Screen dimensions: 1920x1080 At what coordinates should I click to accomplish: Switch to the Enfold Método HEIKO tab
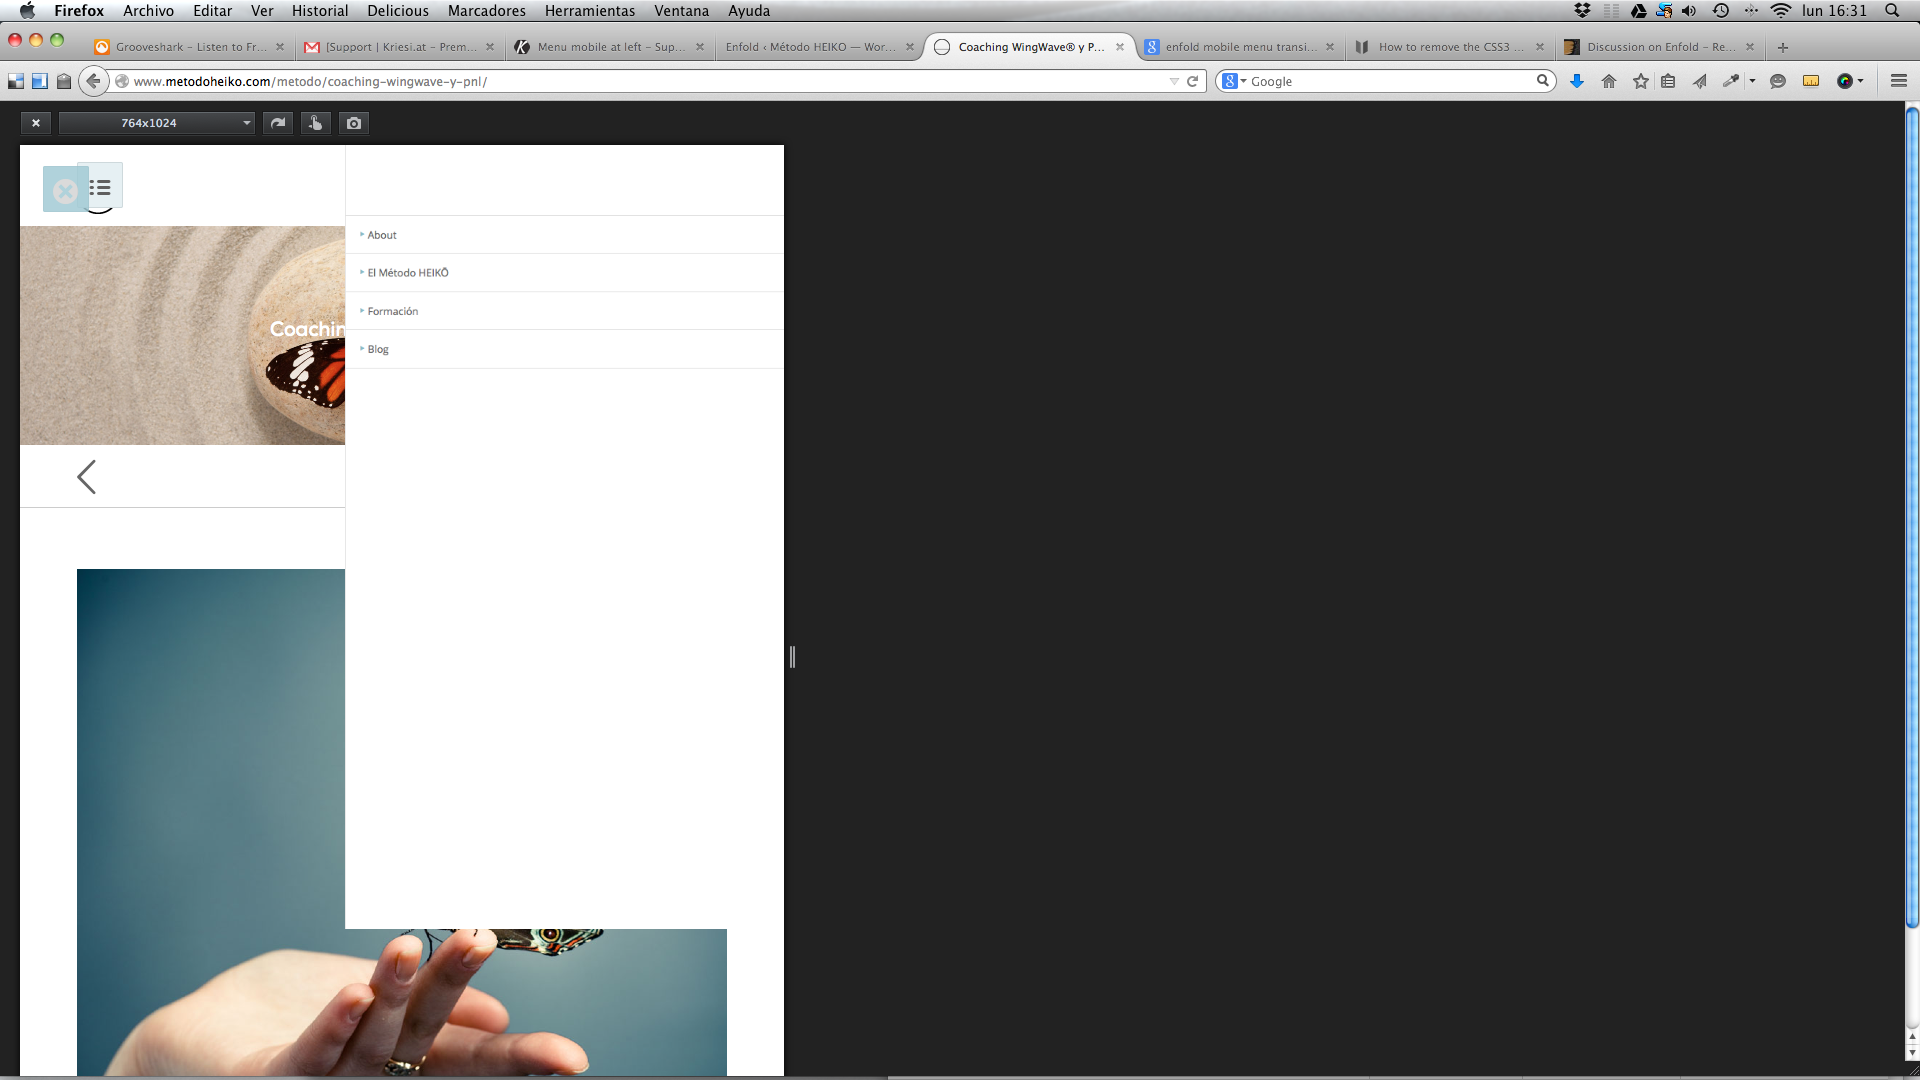pyautogui.click(x=820, y=47)
